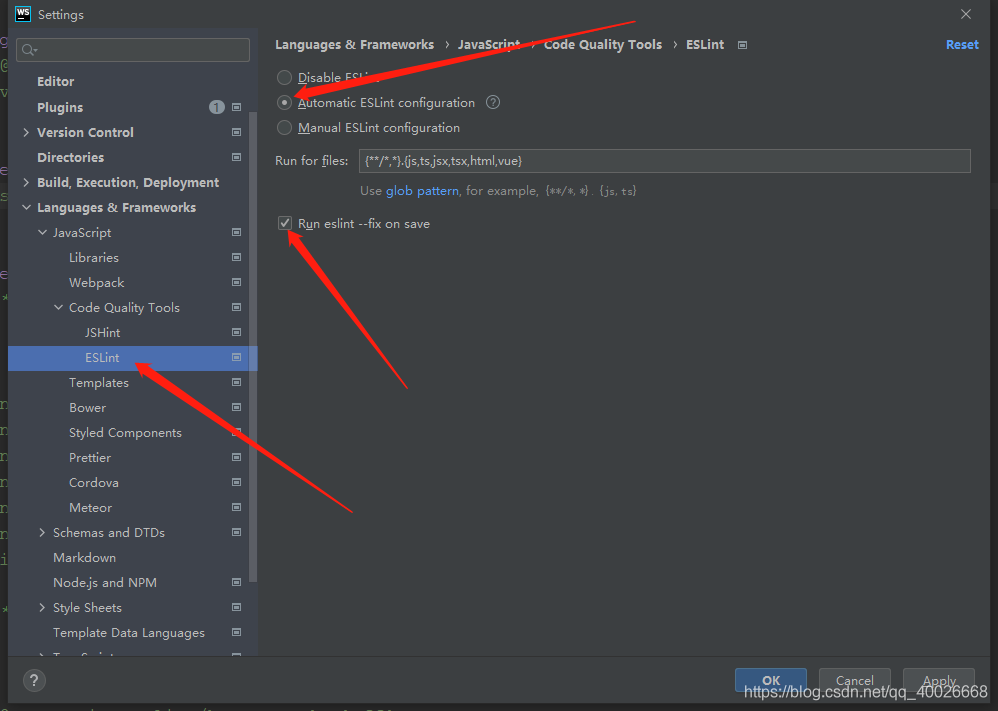Click the project-level icon beside Prettier
998x711 pixels.
236,458
